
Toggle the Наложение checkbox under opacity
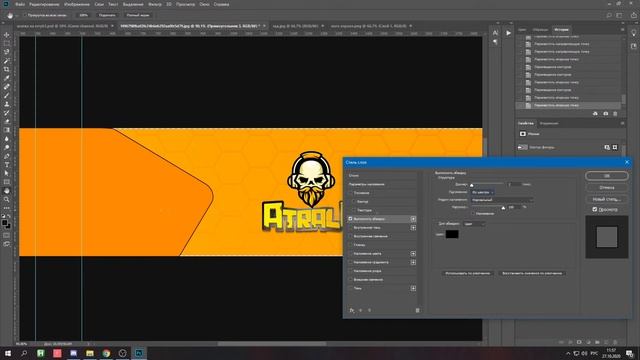click(473, 213)
